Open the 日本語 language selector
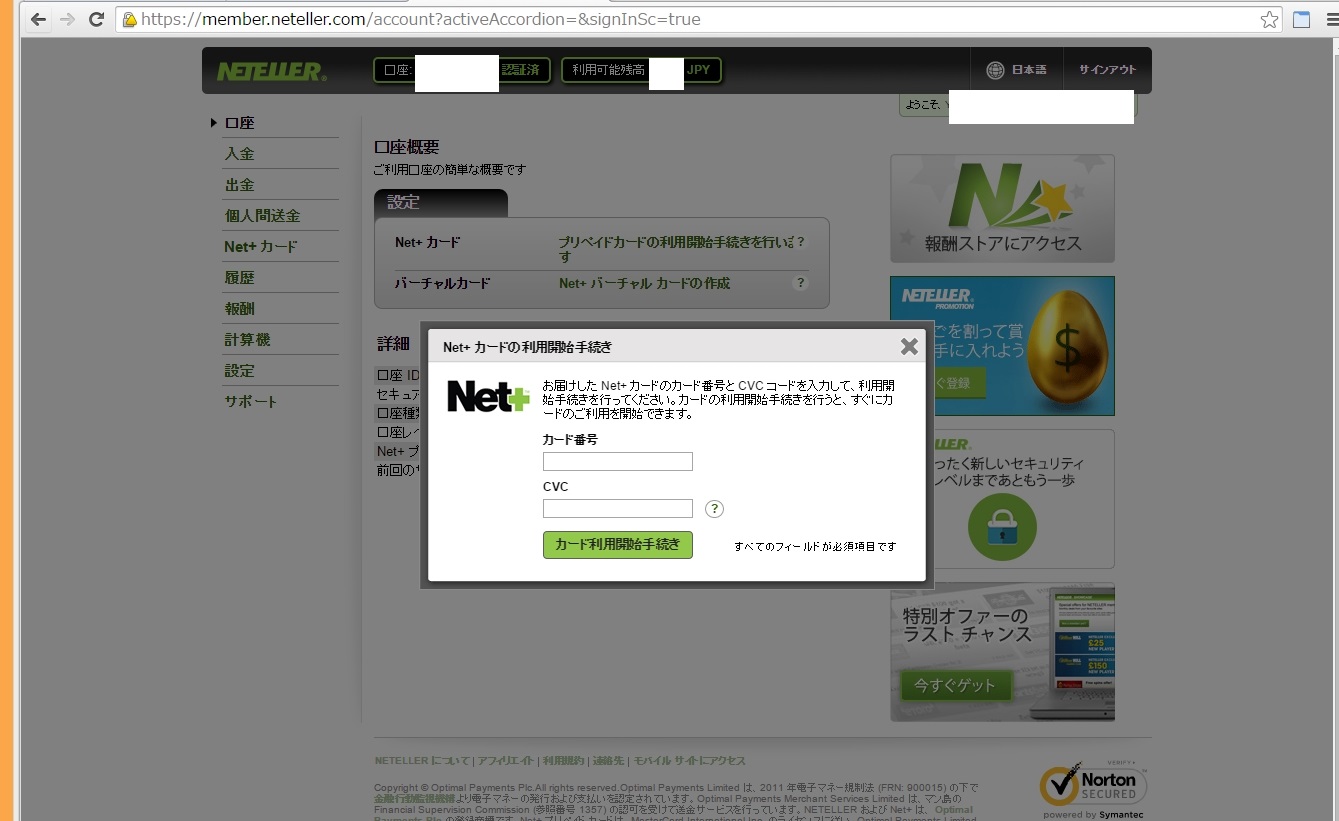Screen dimensions: 1339x821 click(1029, 70)
